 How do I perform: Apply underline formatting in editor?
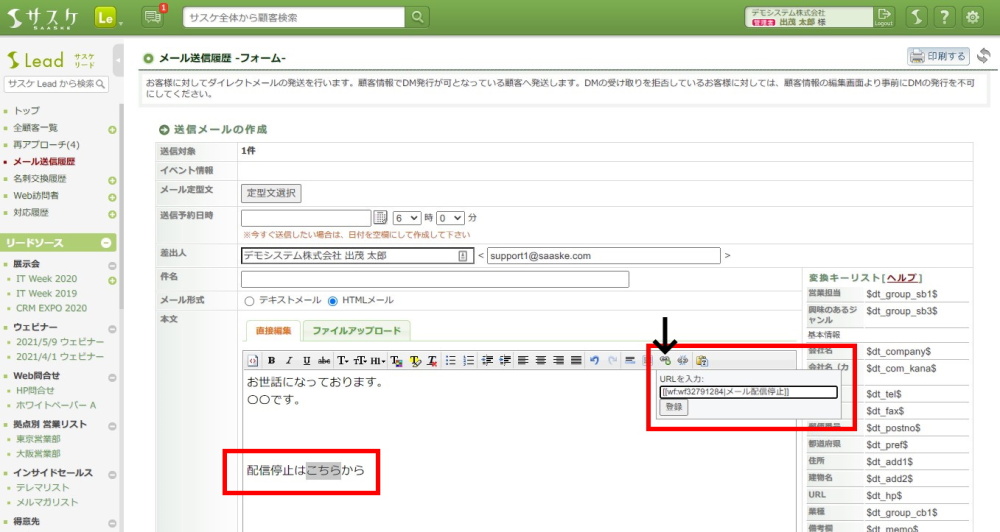(x=307, y=360)
